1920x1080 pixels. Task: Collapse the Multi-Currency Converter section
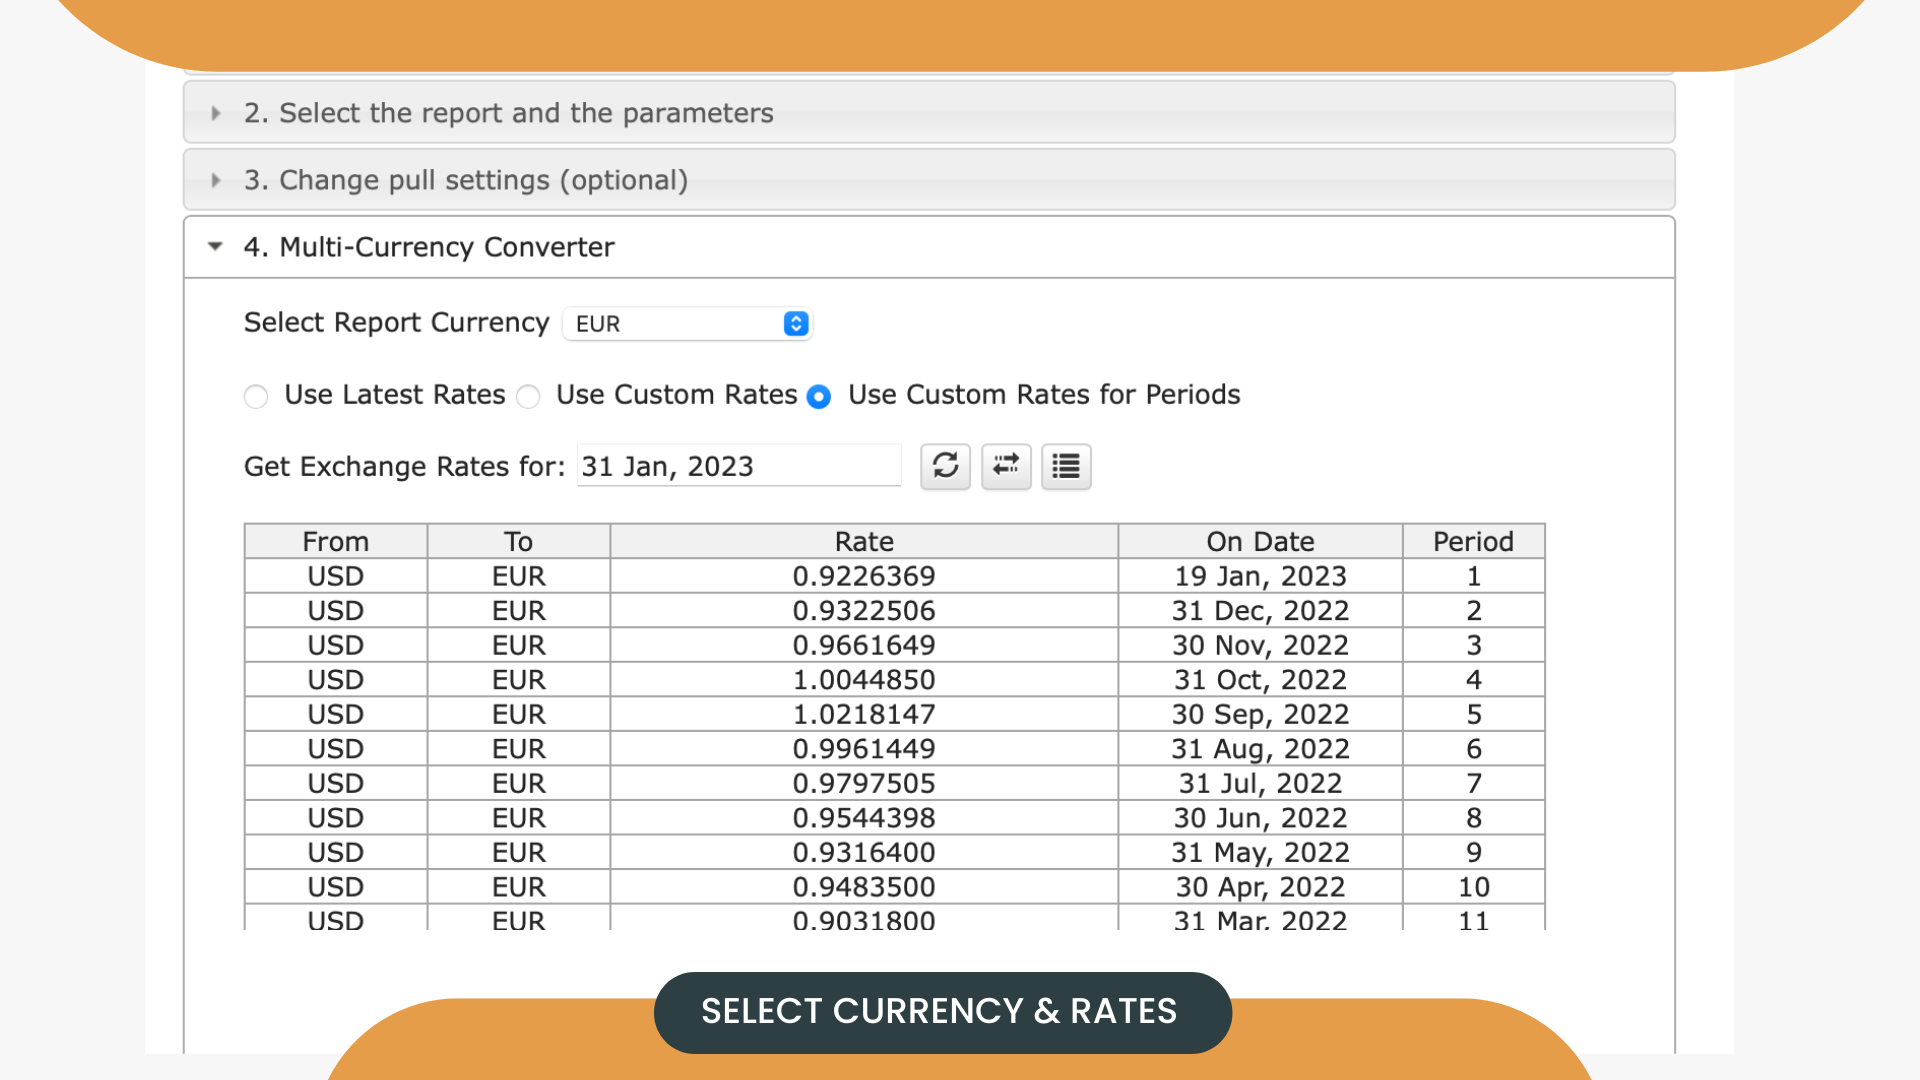tap(429, 247)
